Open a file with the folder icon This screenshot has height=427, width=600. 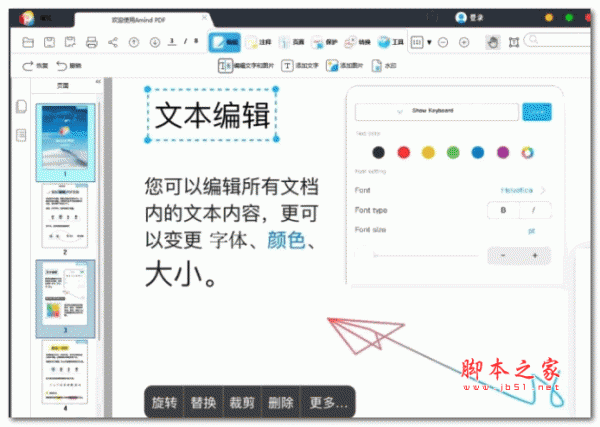[28, 42]
